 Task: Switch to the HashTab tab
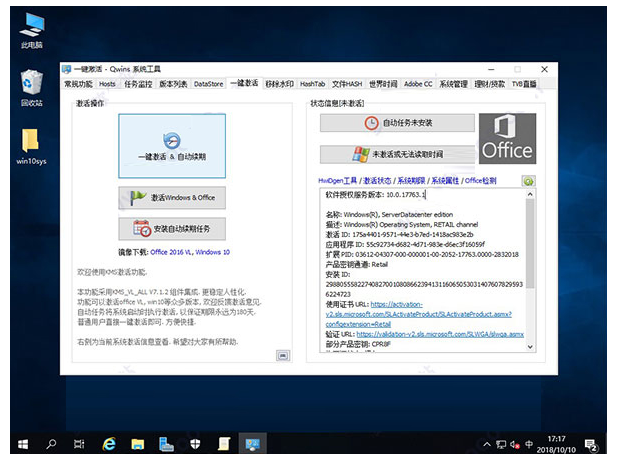click(312, 84)
